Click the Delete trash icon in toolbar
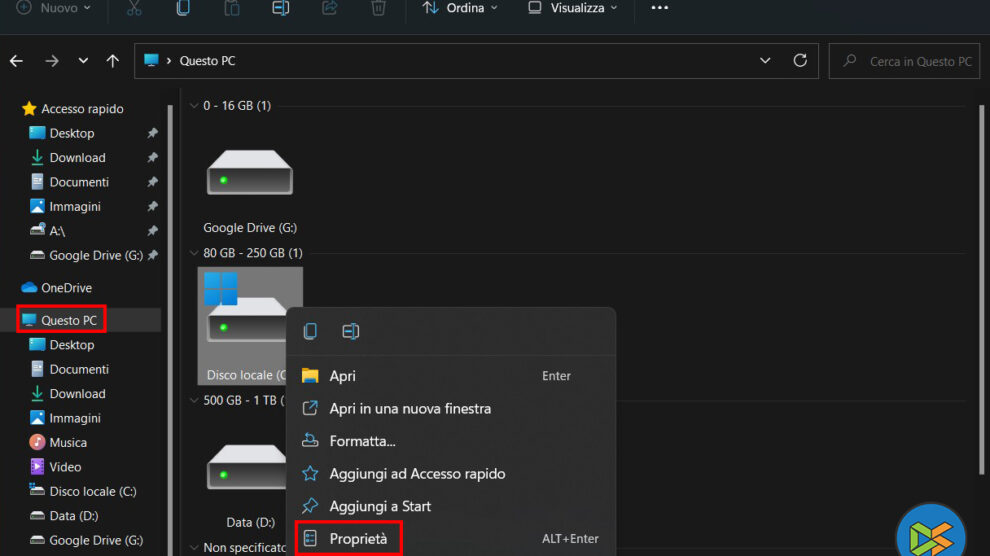The image size is (990, 556). [x=378, y=8]
